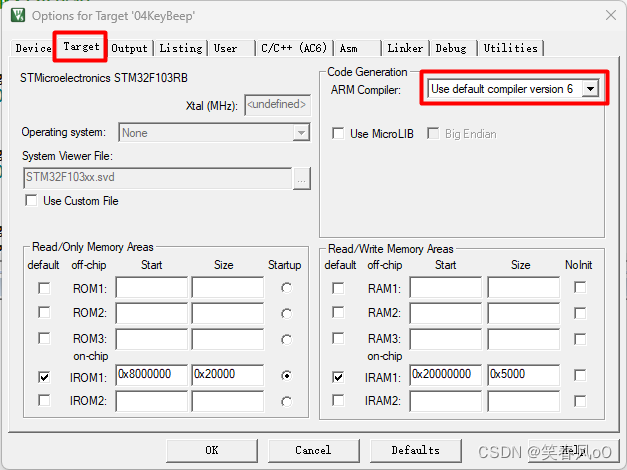Viewport: 627px width, 470px height.
Task: Edit the IROM1 Size field 0x20000
Action: click(228, 375)
